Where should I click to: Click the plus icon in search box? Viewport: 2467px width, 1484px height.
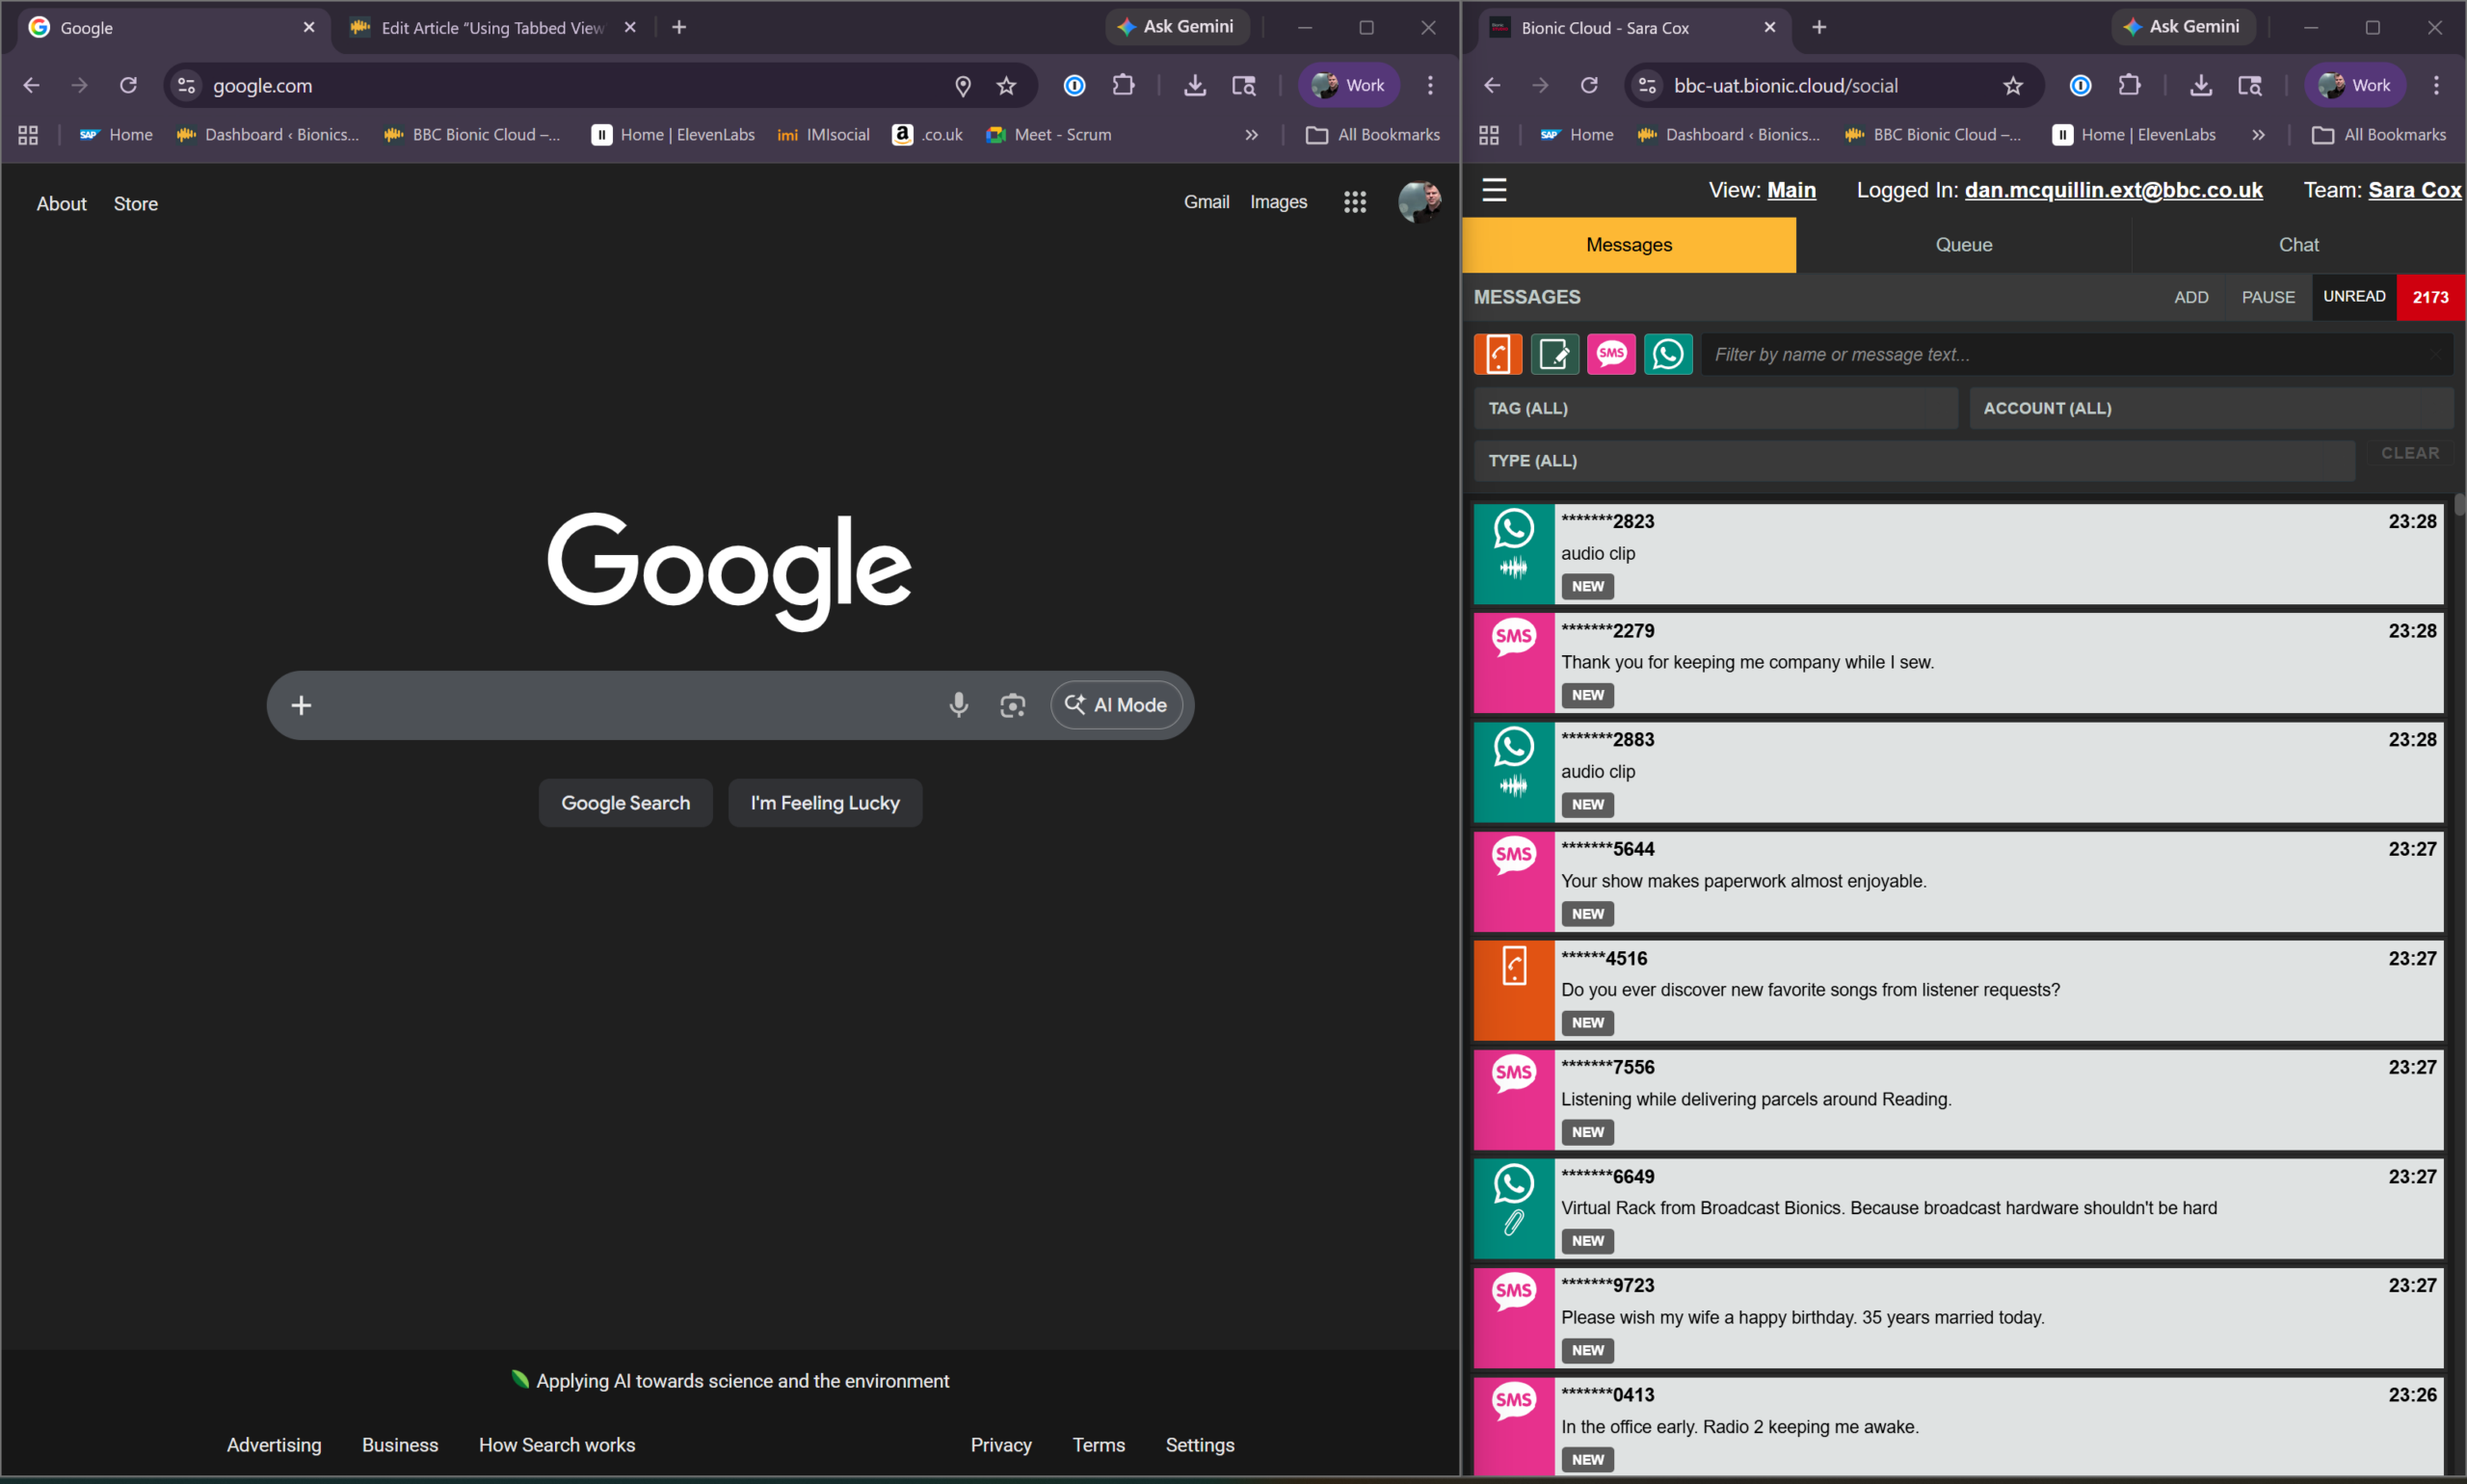coord(301,705)
